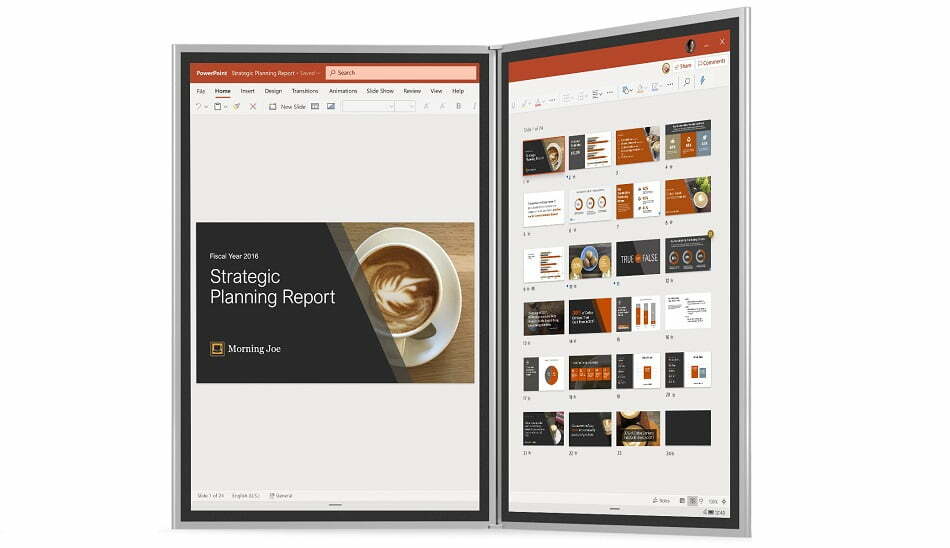Click the Paste clipboard icon
The image size is (950, 548).
pyautogui.click(x=218, y=106)
